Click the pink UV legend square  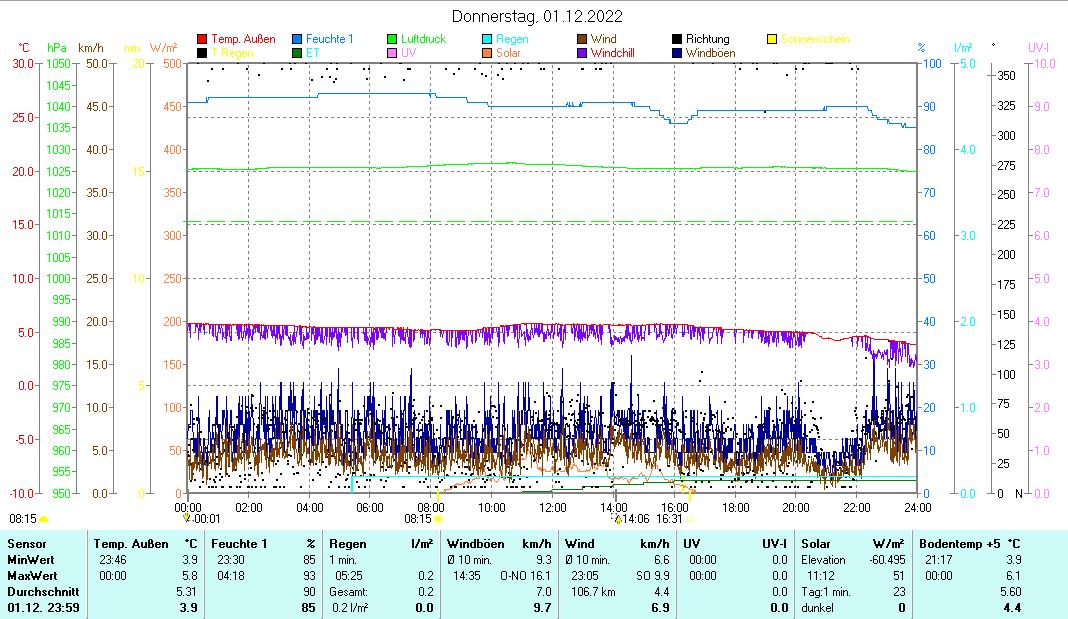(392, 52)
